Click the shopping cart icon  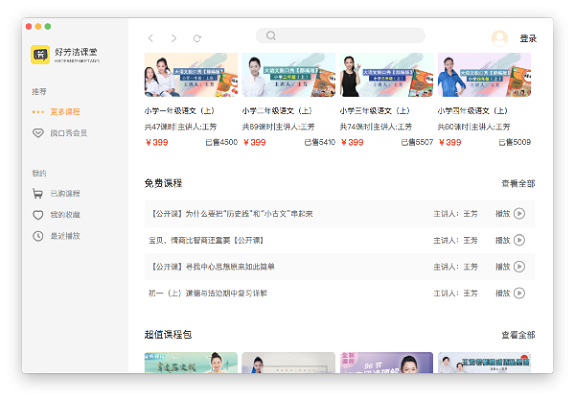[x=38, y=193]
